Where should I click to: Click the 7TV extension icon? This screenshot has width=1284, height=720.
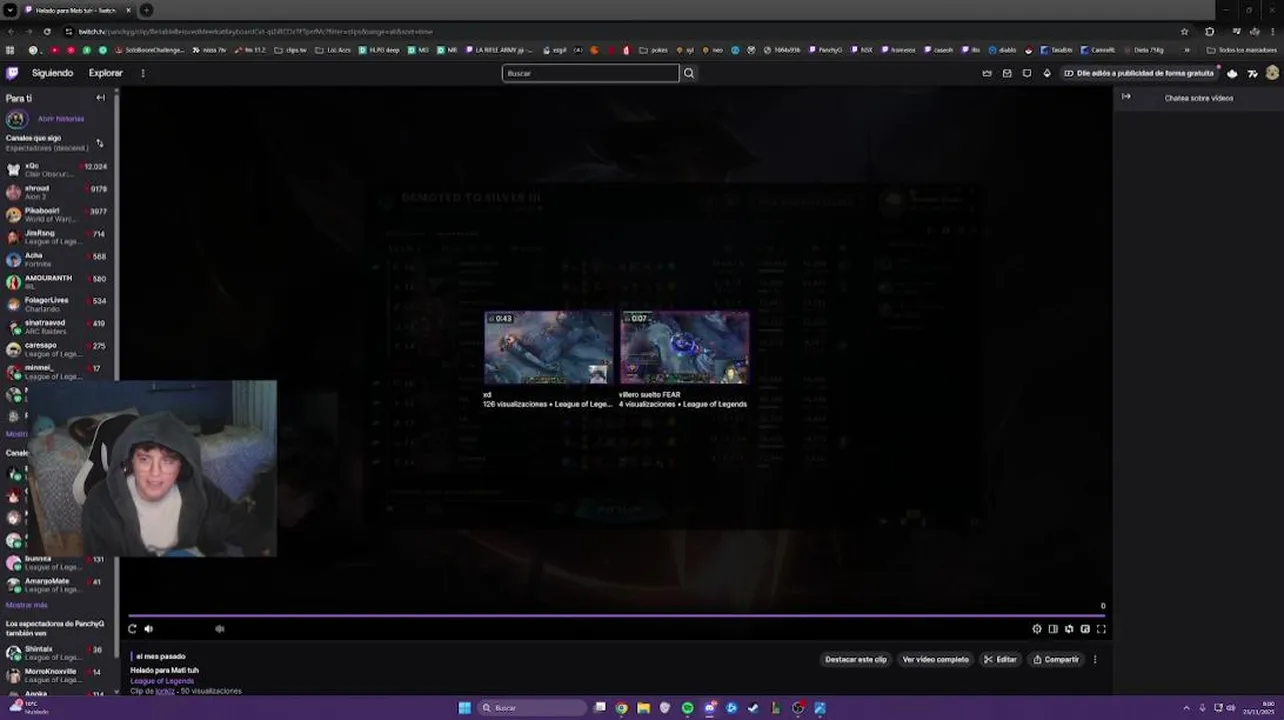click(x=1252, y=73)
